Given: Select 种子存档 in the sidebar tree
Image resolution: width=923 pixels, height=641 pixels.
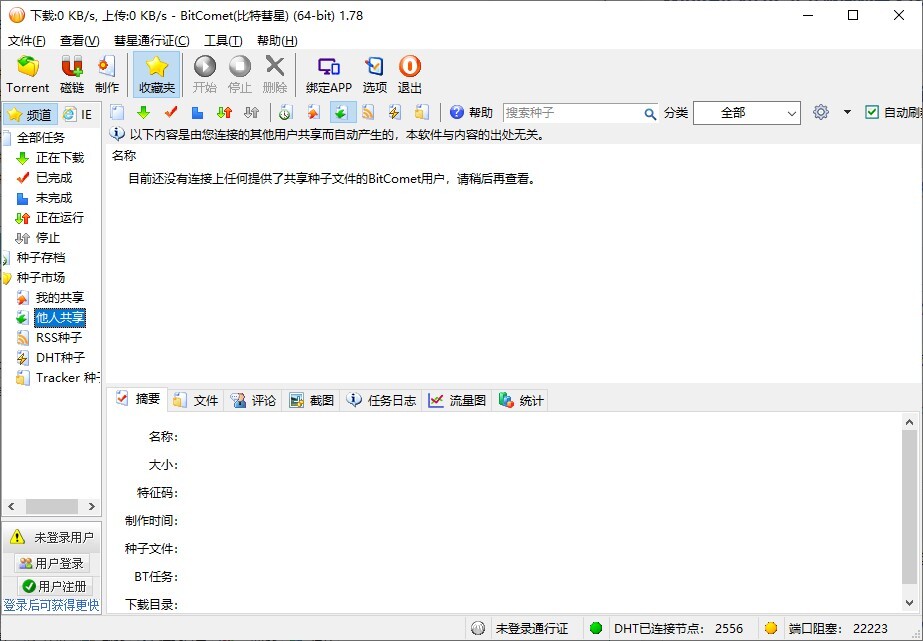Looking at the screenshot, I should (x=41, y=258).
